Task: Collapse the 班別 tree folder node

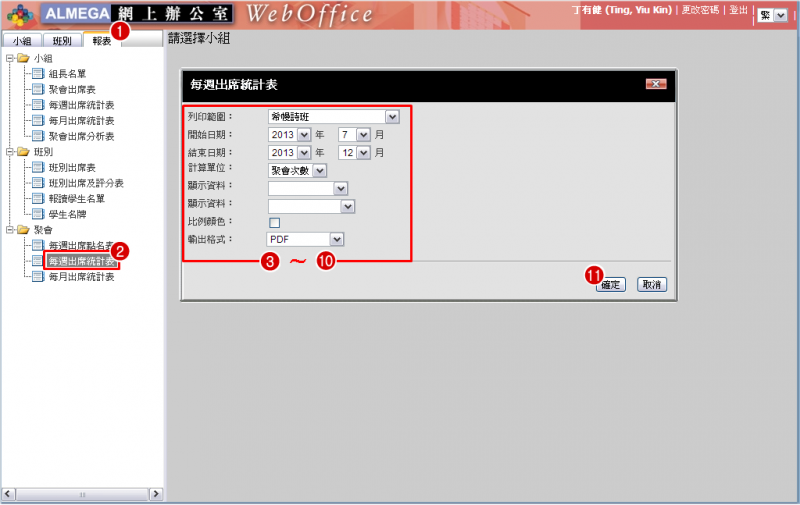Action: pos(10,152)
